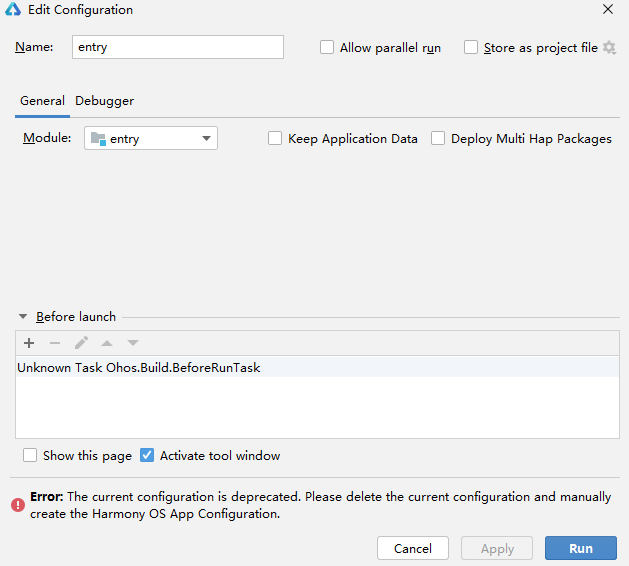The image size is (629, 566).
Task: Enable Show this page
Action: pos(30,455)
